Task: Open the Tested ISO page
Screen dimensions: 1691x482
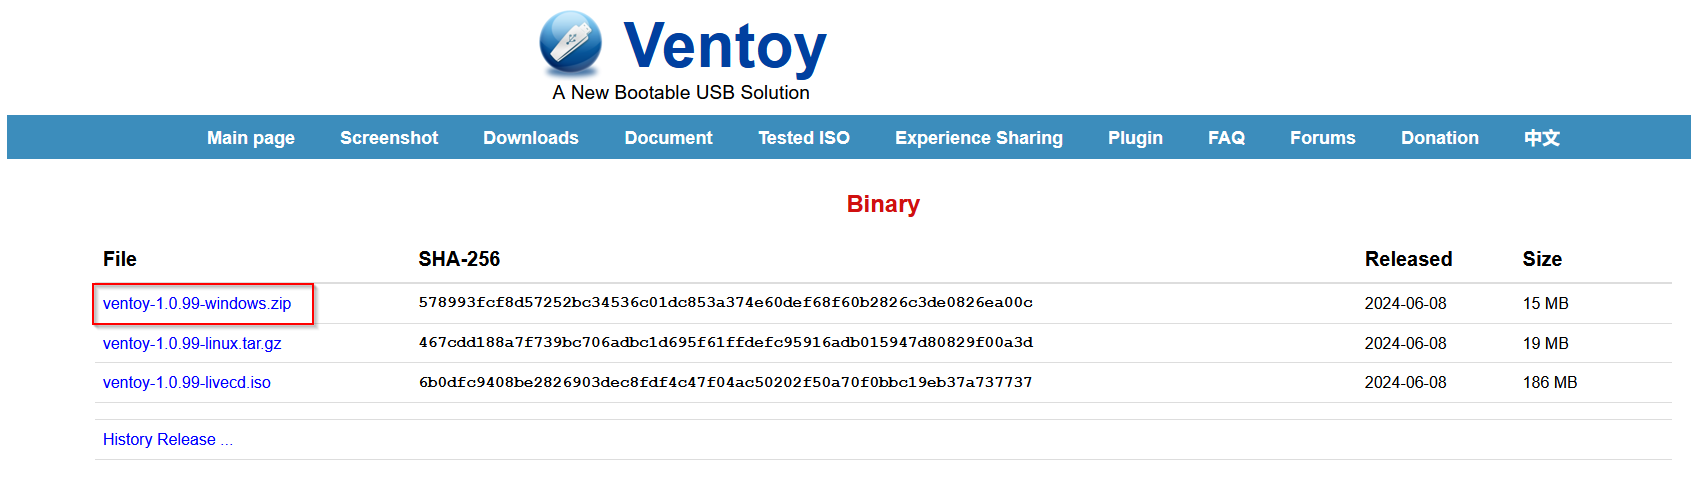Action: 804,138
